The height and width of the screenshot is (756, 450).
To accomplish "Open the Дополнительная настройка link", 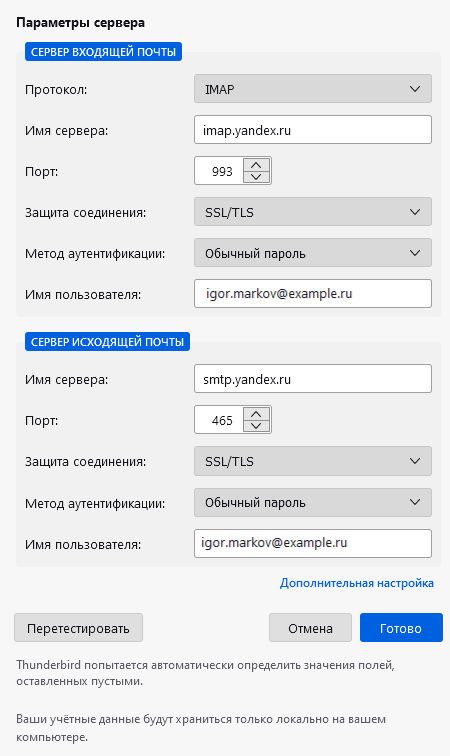I will point(356,583).
